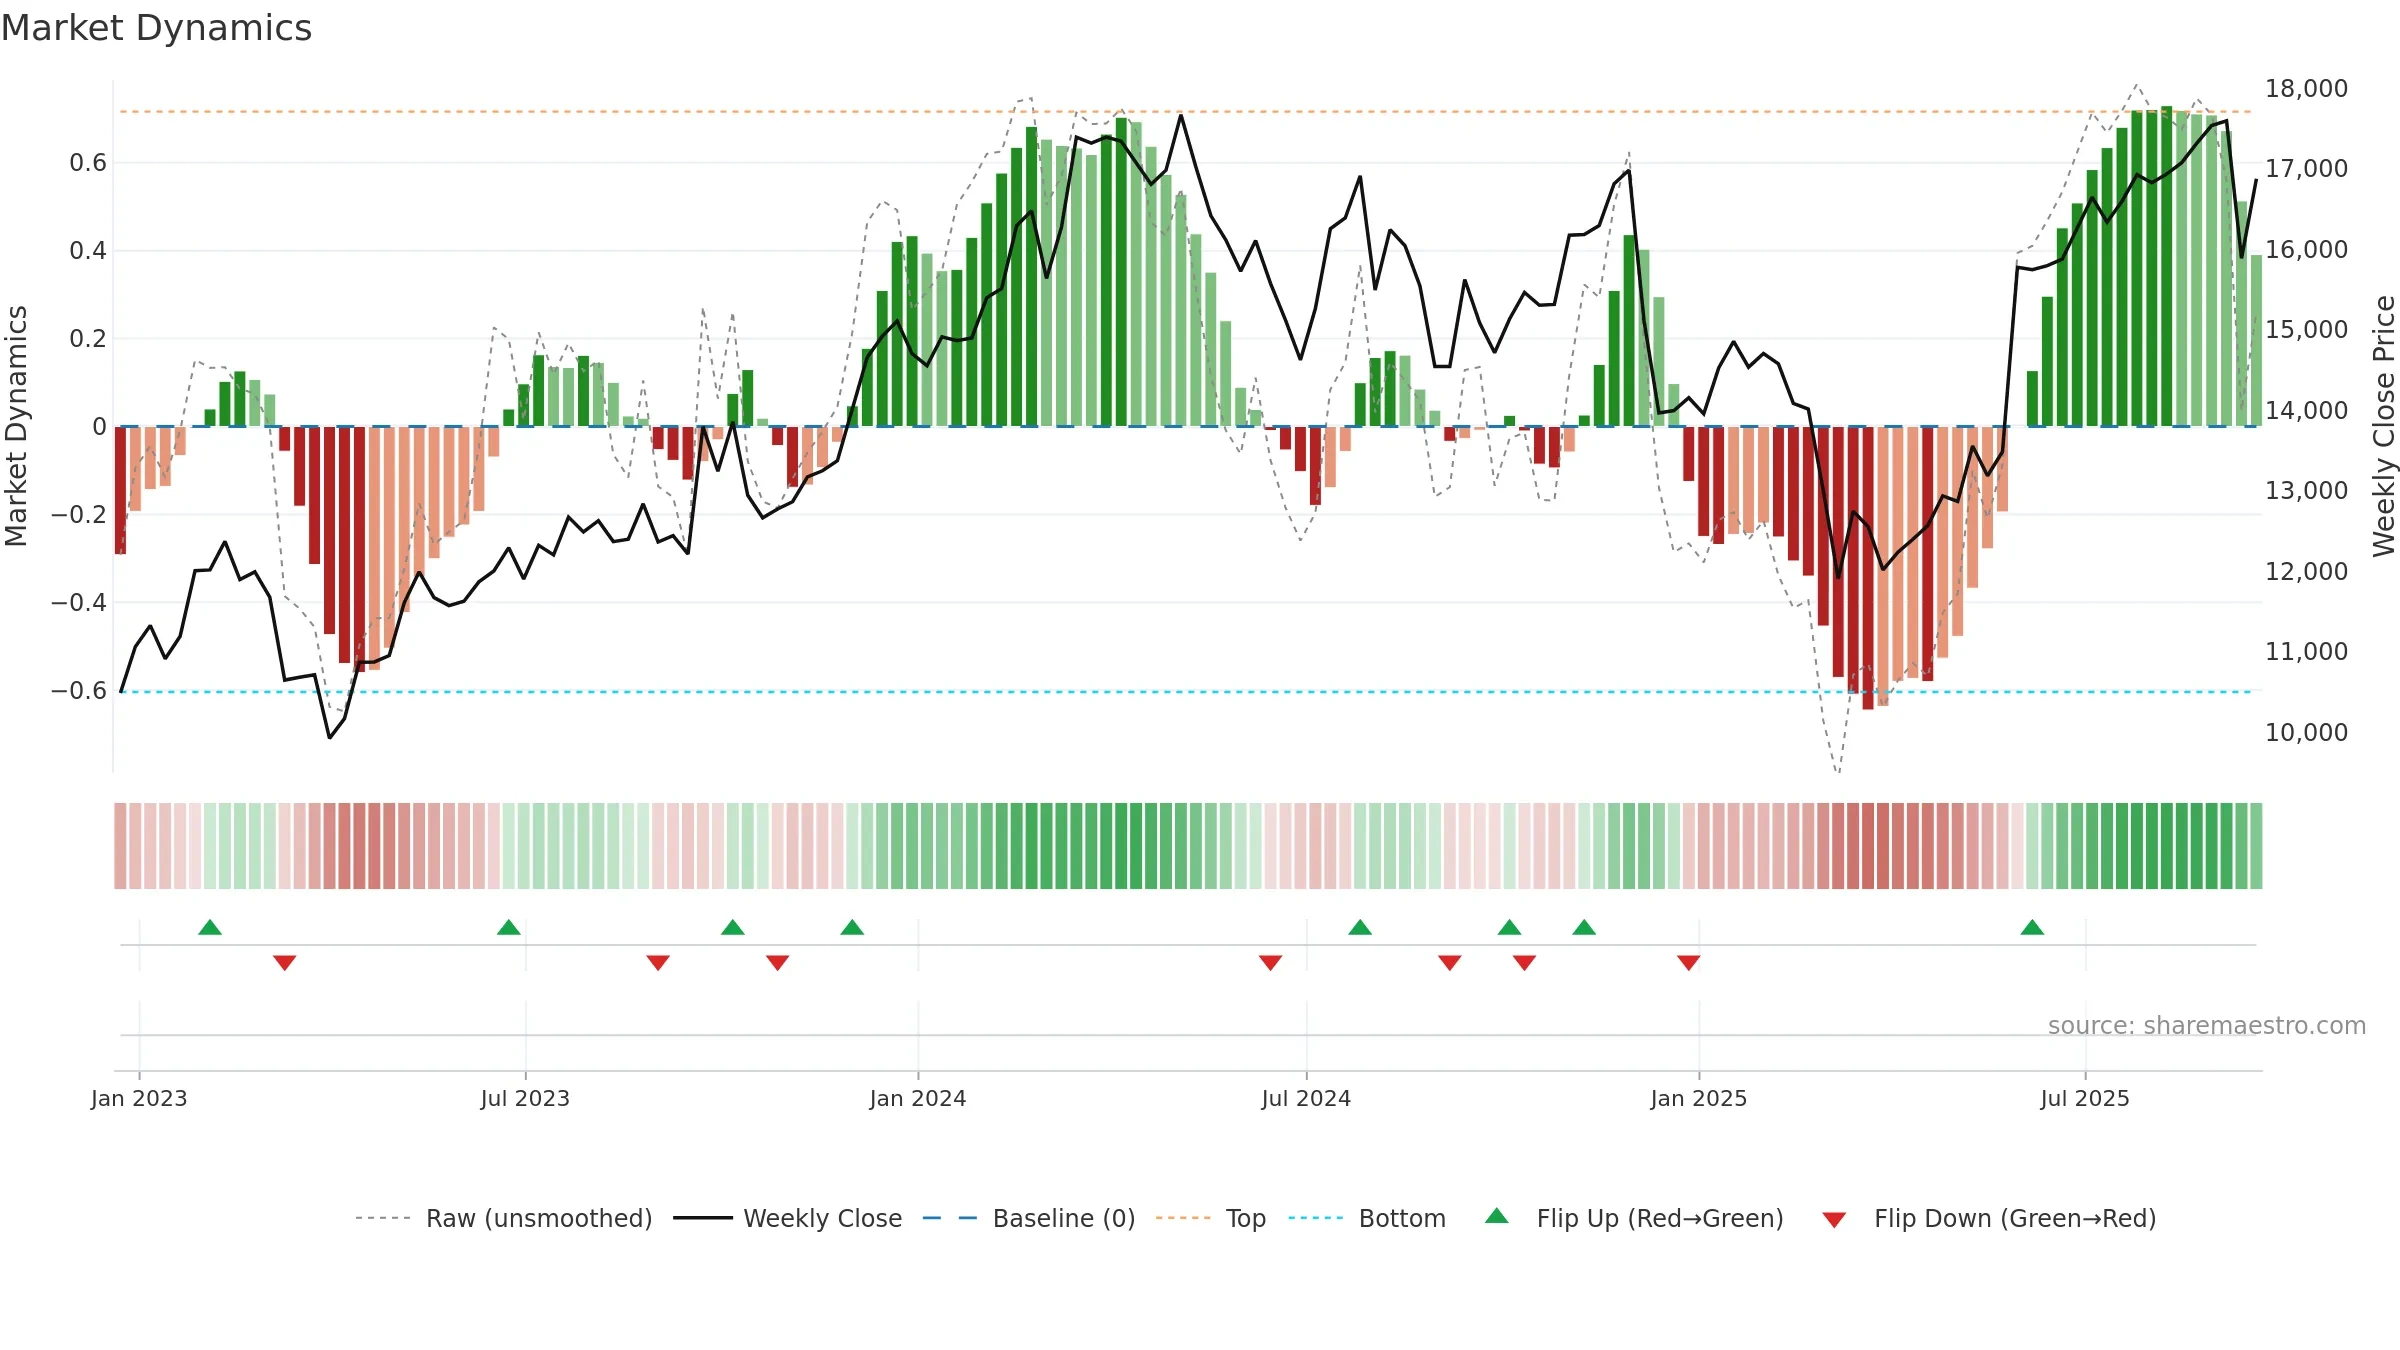The width and height of the screenshot is (2400, 1350).
Task: Select the Flip Up triangle between the two late-2023 red triangles
Action: coord(733,927)
